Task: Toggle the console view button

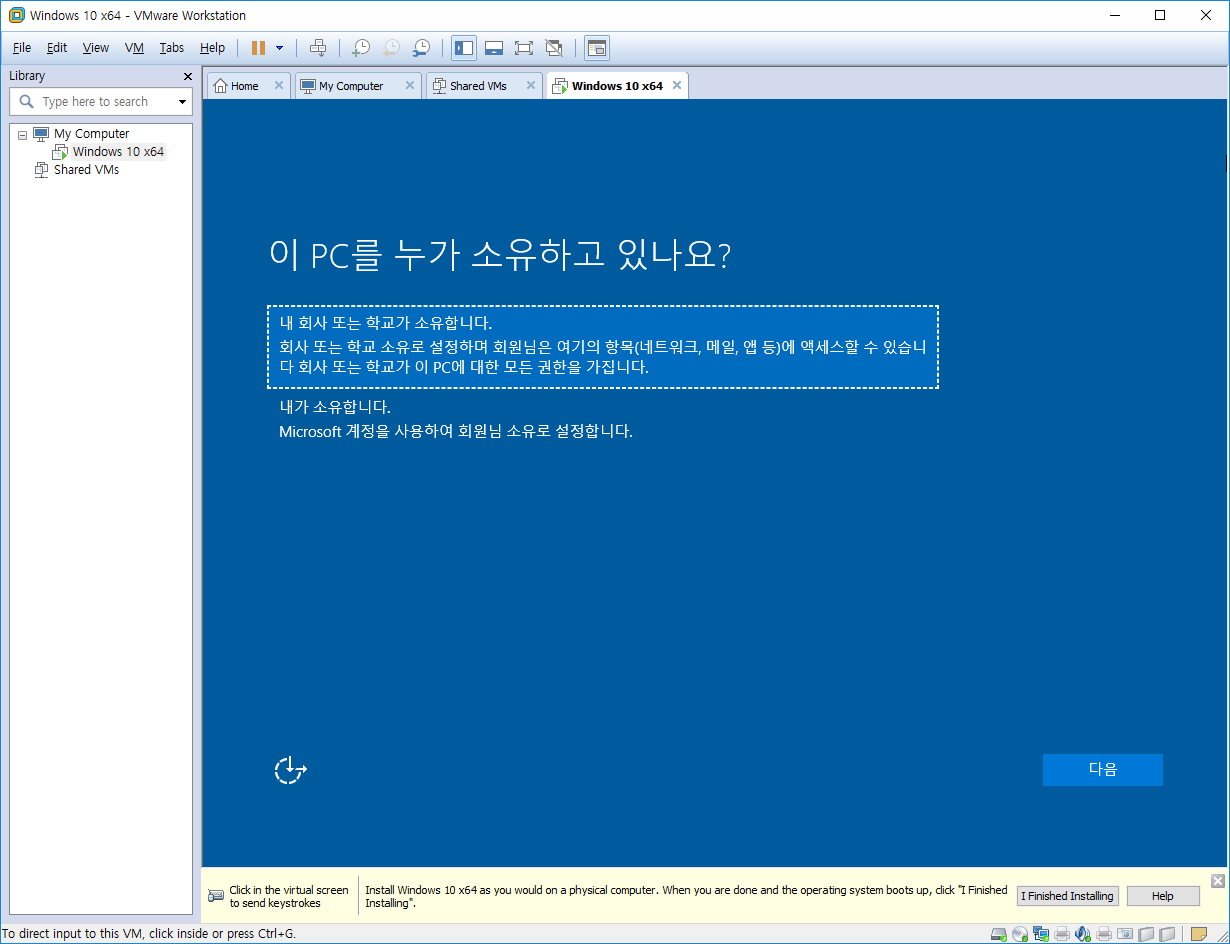Action: (597, 47)
